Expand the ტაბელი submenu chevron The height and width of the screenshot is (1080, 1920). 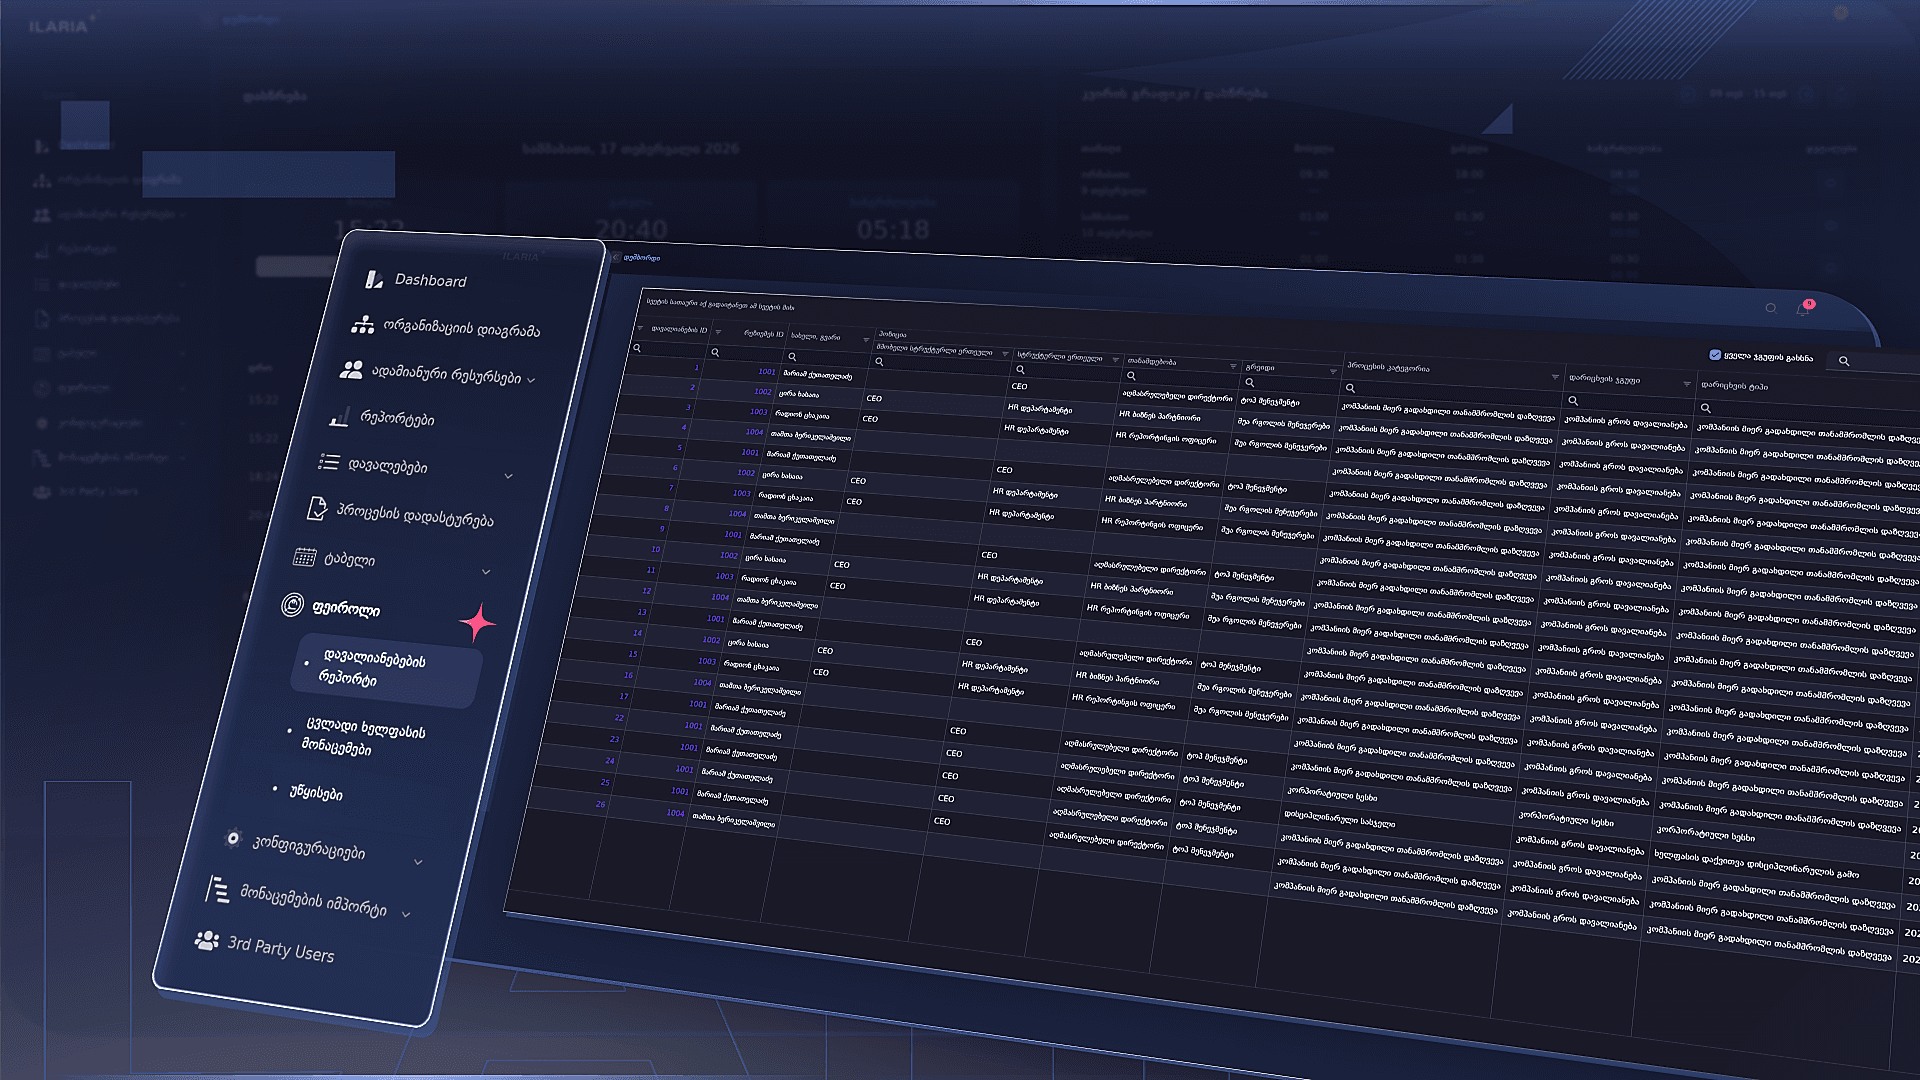(x=486, y=572)
